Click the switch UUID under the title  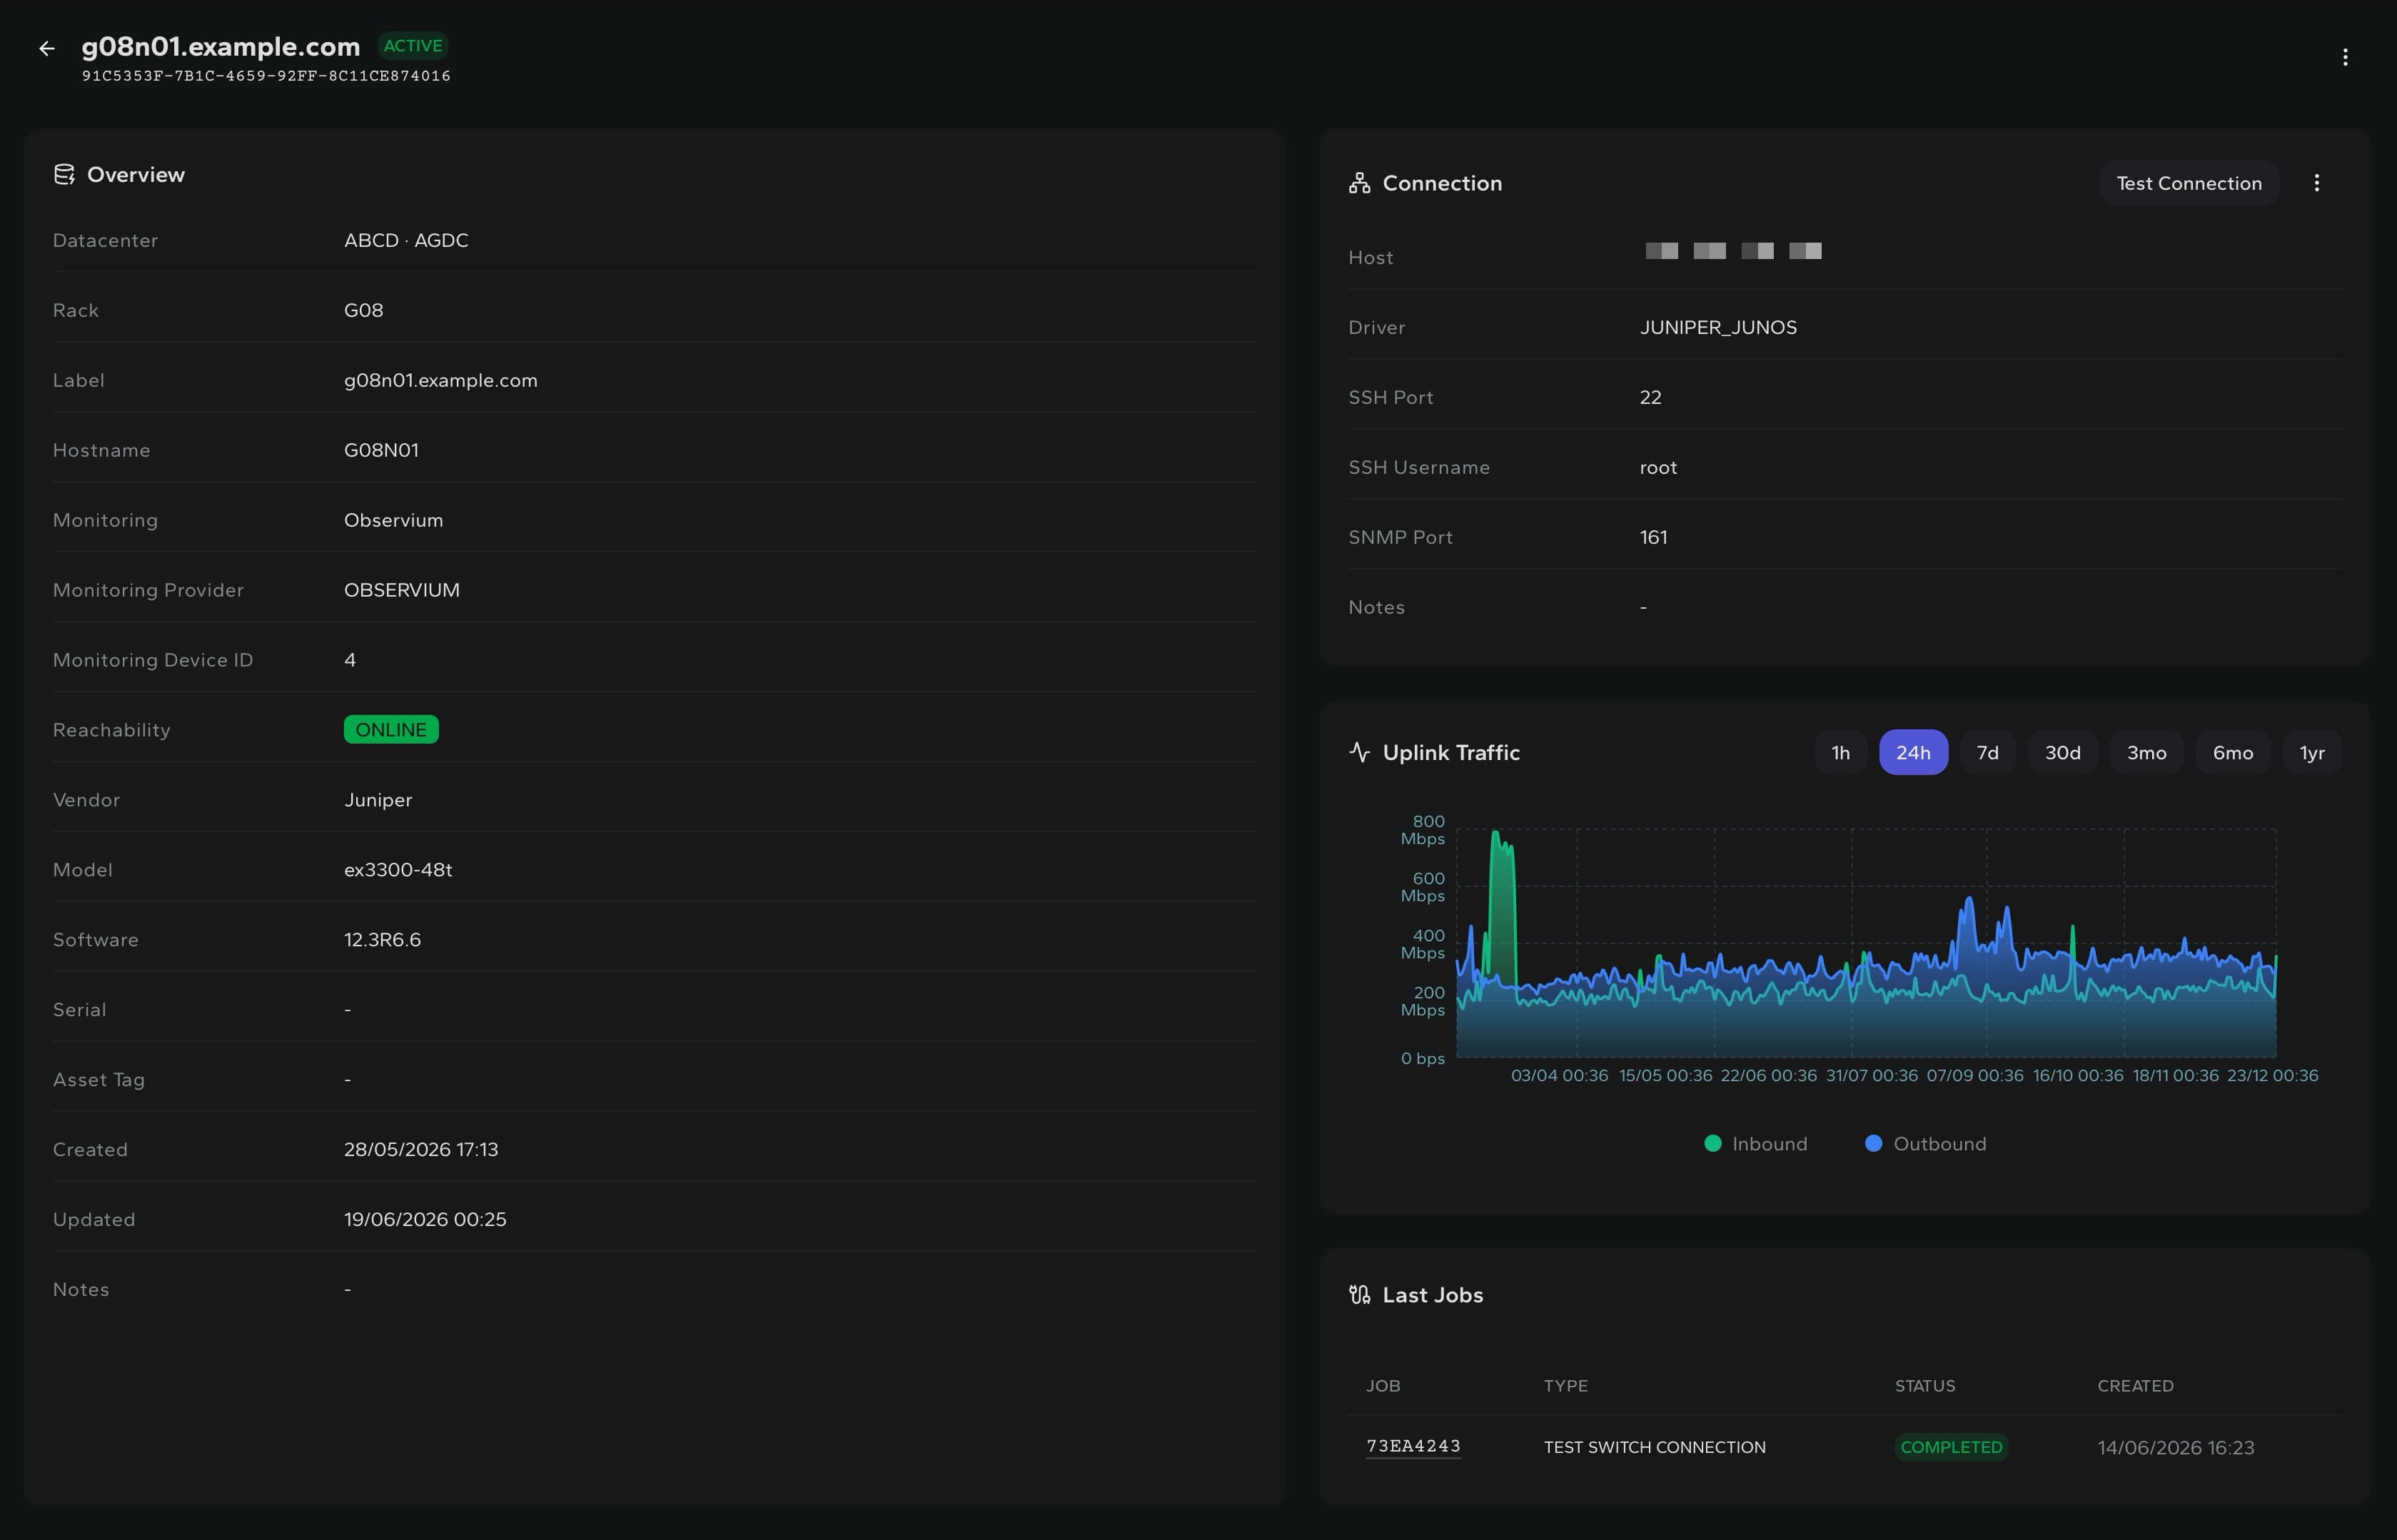click(266, 76)
